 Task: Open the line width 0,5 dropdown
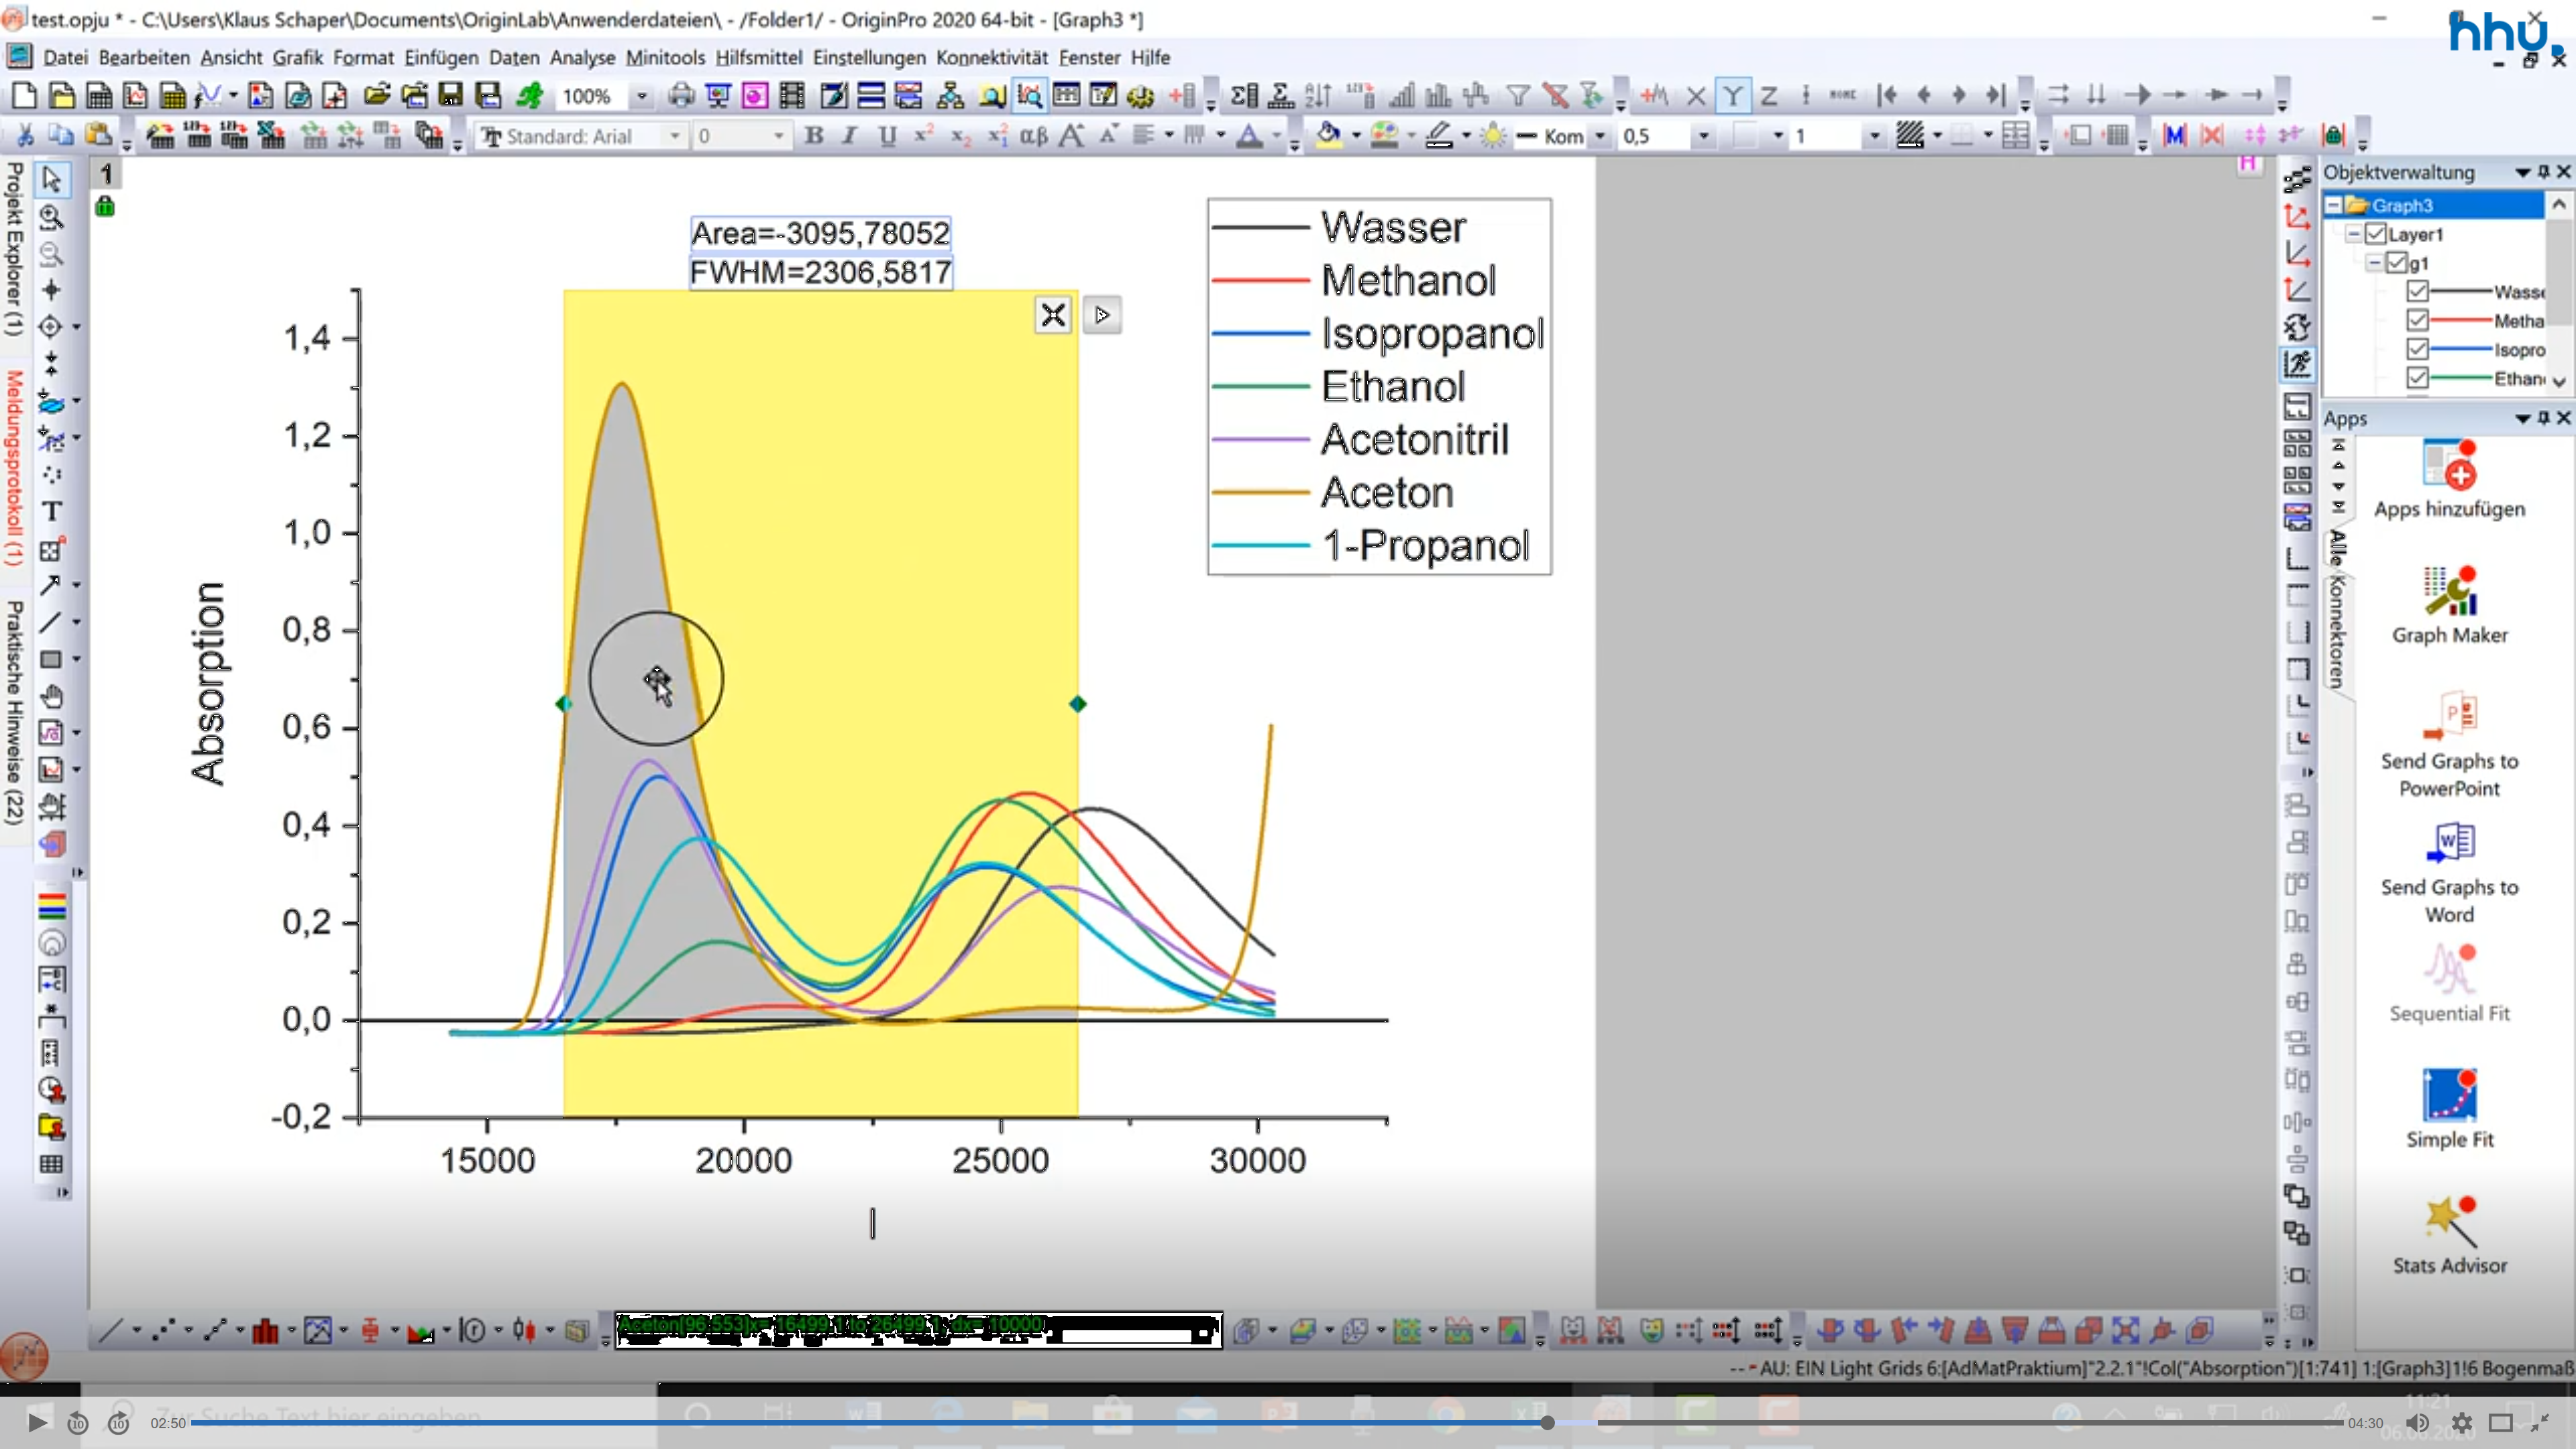coord(1703,136)
